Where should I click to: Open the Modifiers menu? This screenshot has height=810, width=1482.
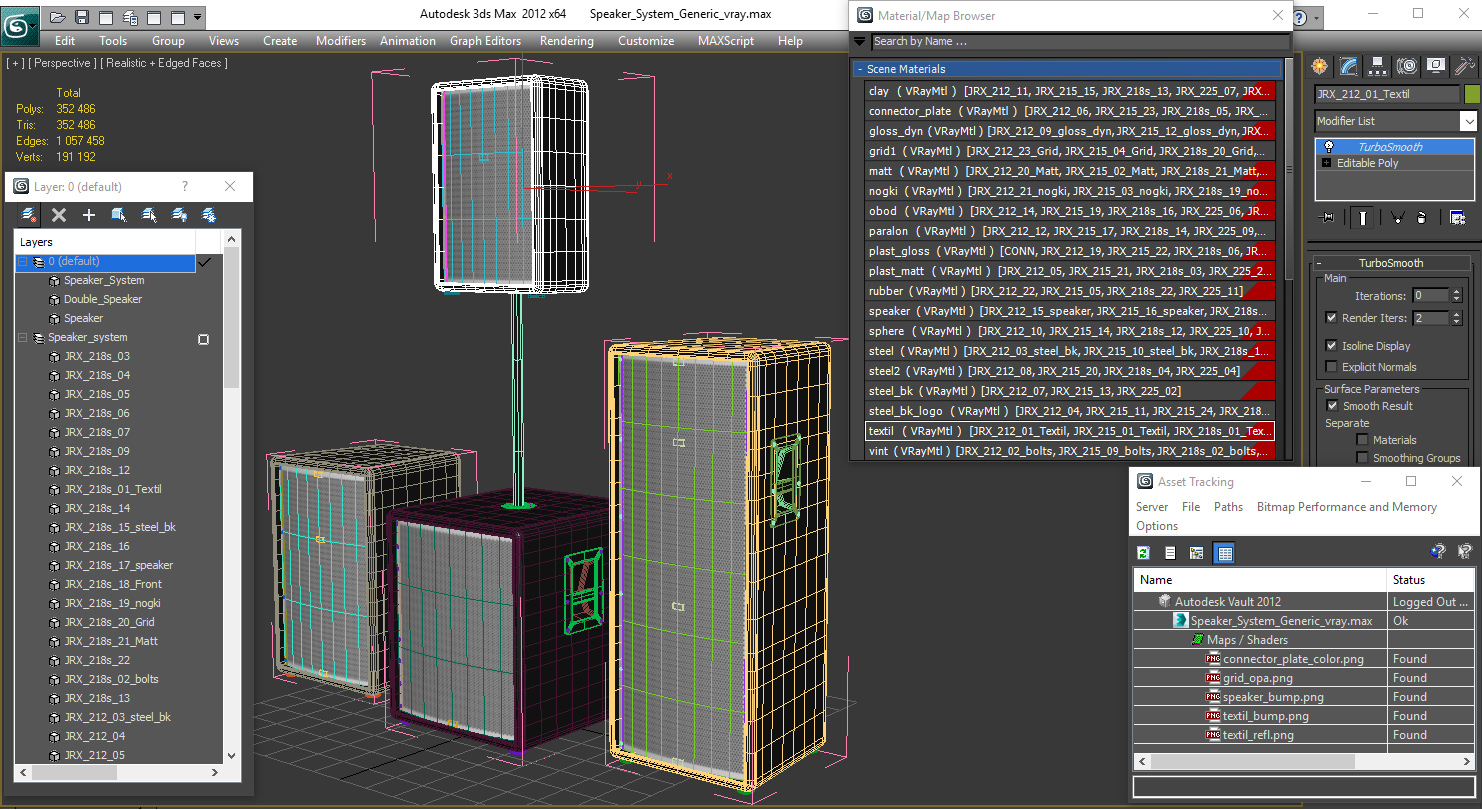(341, 41)
